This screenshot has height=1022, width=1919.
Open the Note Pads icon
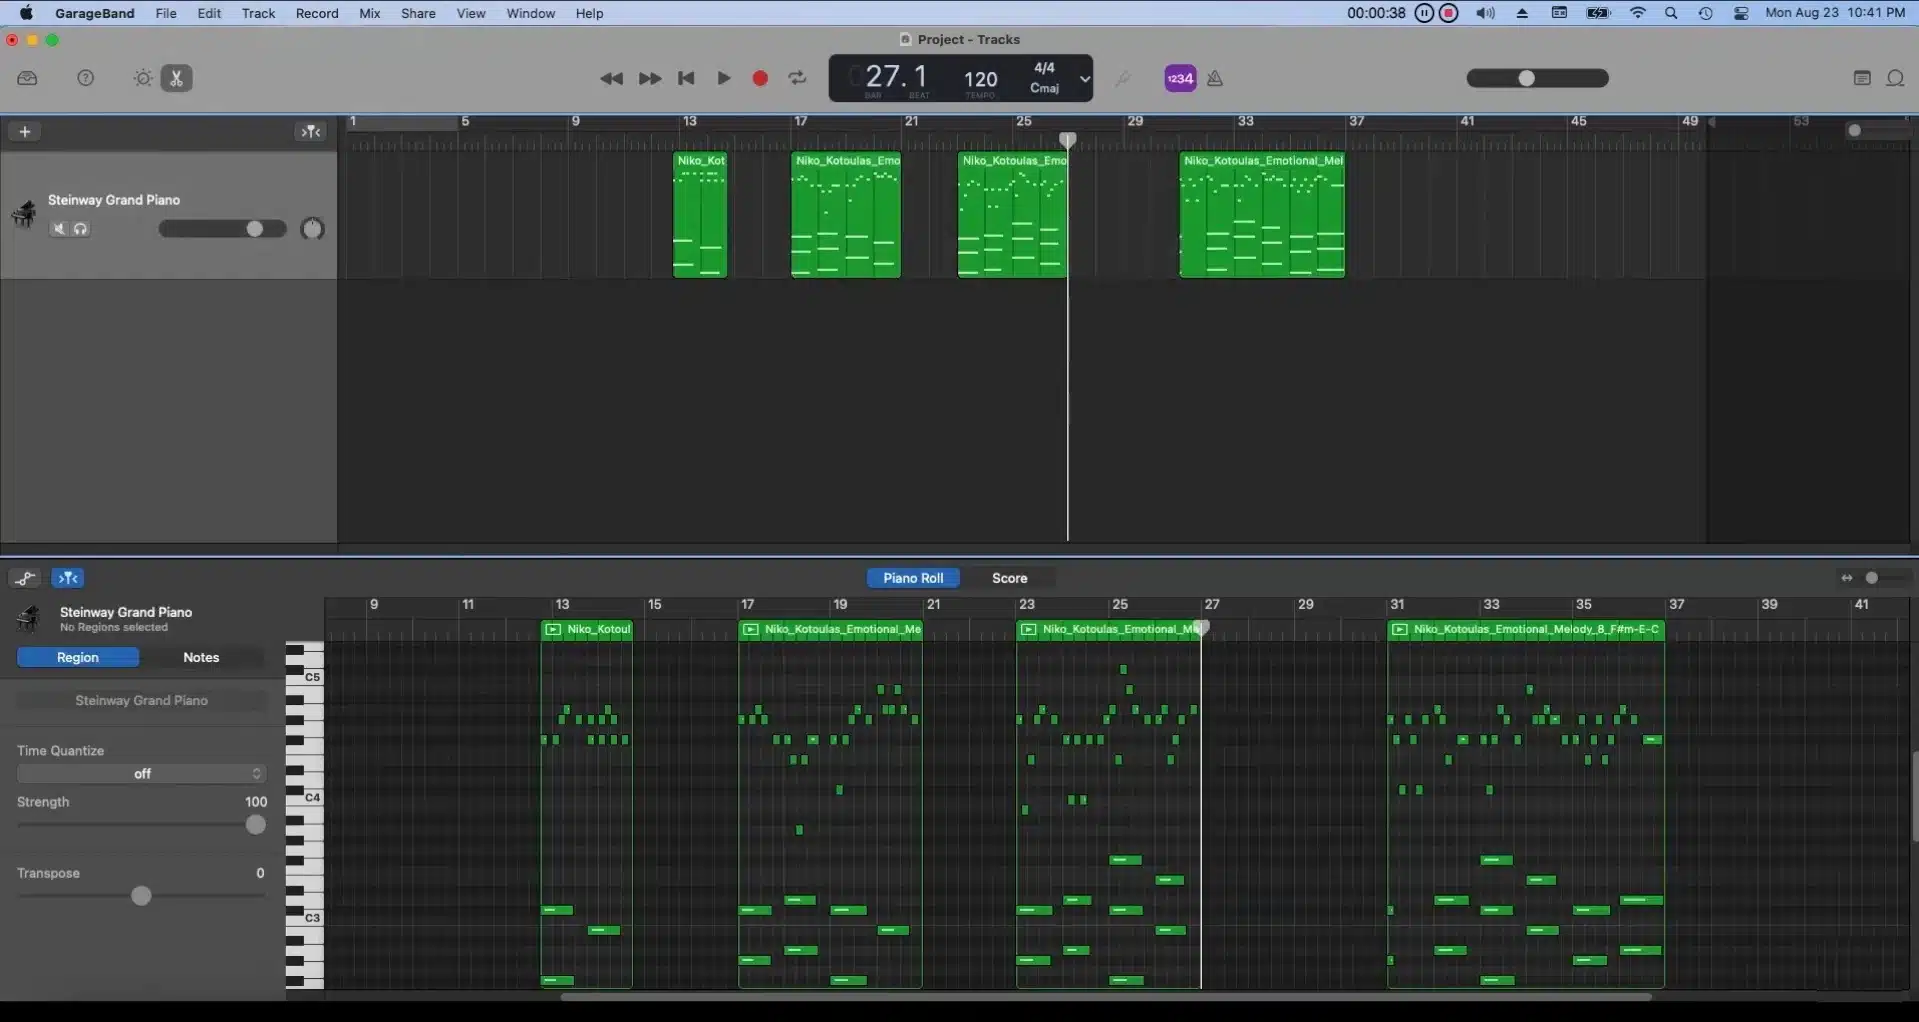pyautogui.click(x=1861, y=78)
